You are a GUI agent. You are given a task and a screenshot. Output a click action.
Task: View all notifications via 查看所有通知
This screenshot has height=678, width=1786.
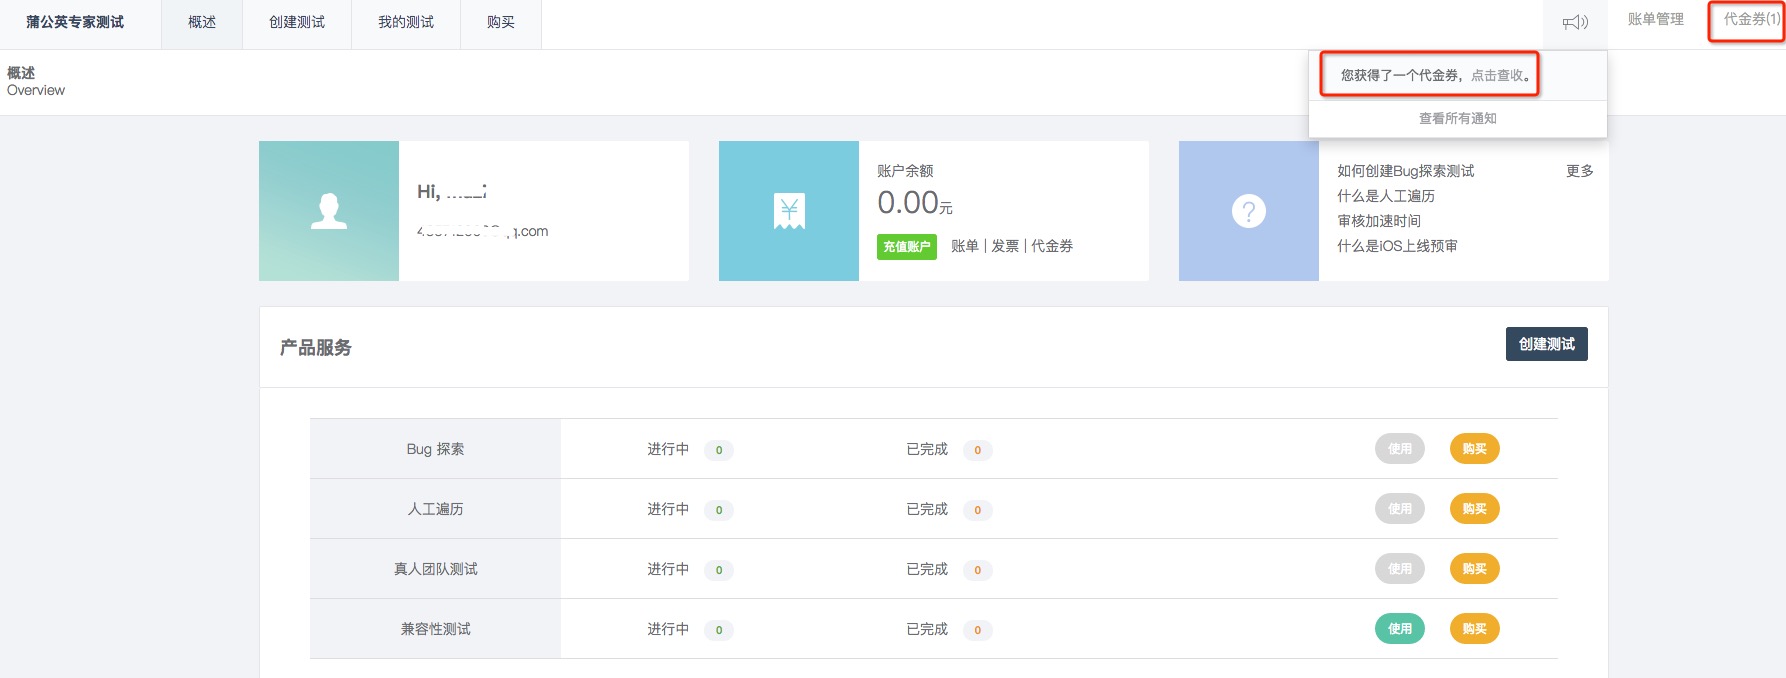tap(1458, 118)
